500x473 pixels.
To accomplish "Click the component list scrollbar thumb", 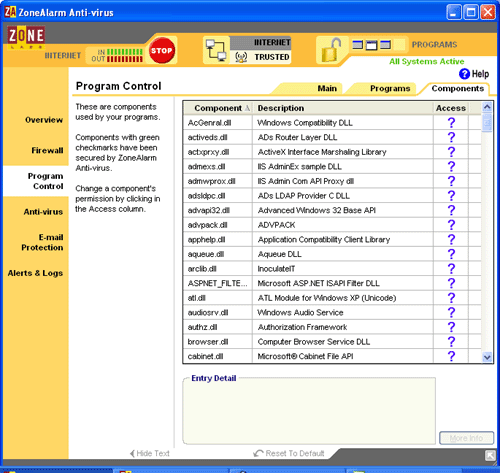I will 487,122.
